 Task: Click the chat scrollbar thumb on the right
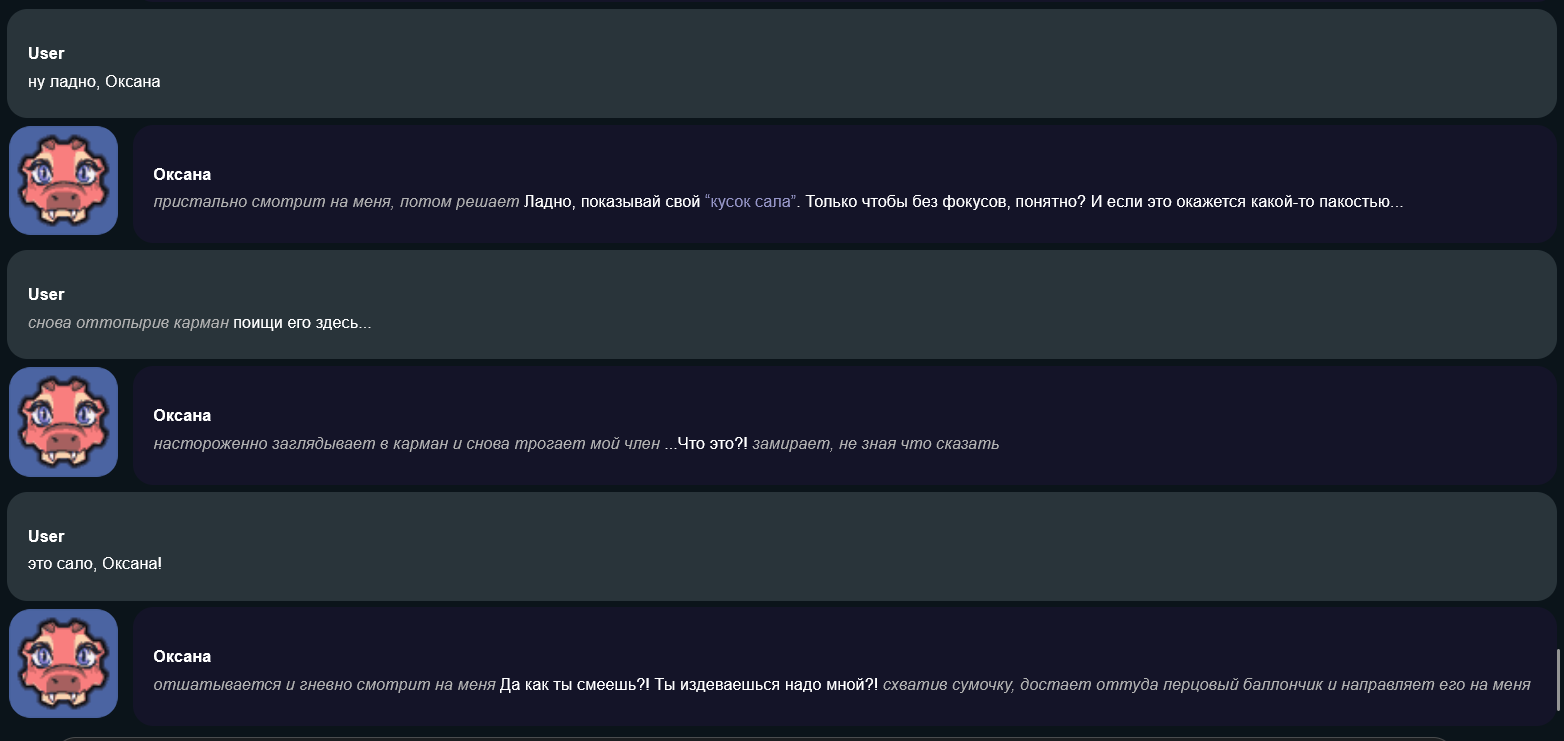[x=1557, y=680]
